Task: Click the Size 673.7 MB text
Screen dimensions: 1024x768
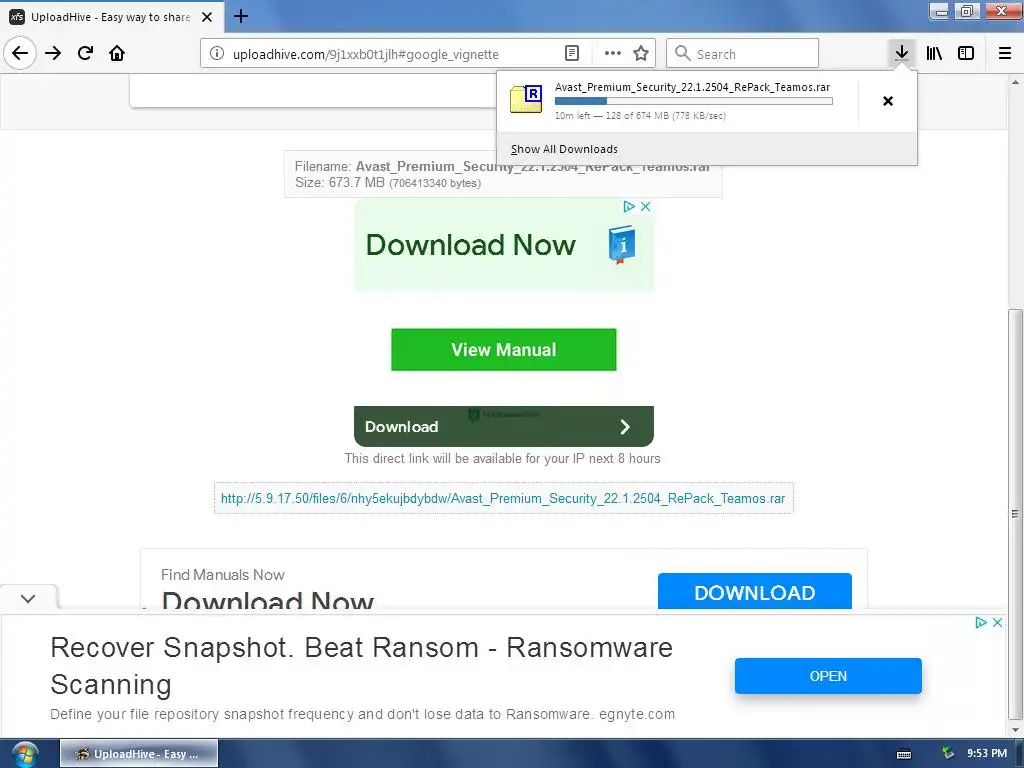Action: pos(388,183)
